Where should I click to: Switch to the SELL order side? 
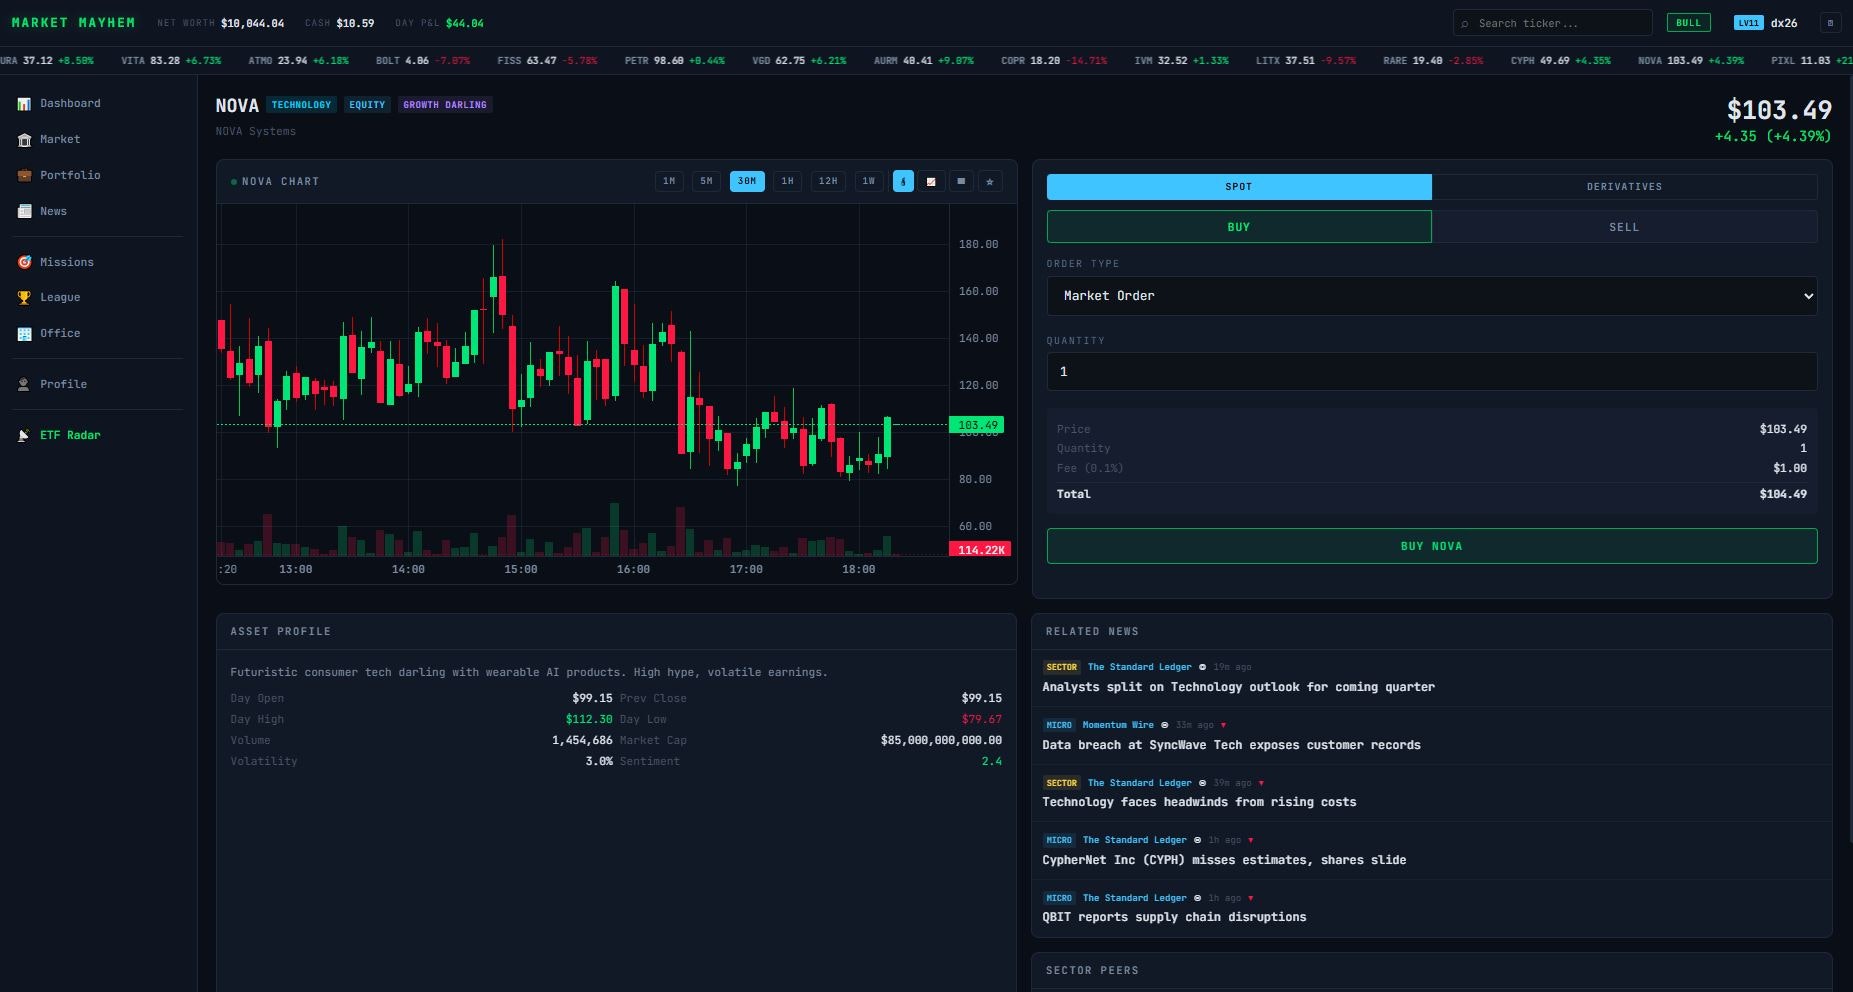(1624, 227)
